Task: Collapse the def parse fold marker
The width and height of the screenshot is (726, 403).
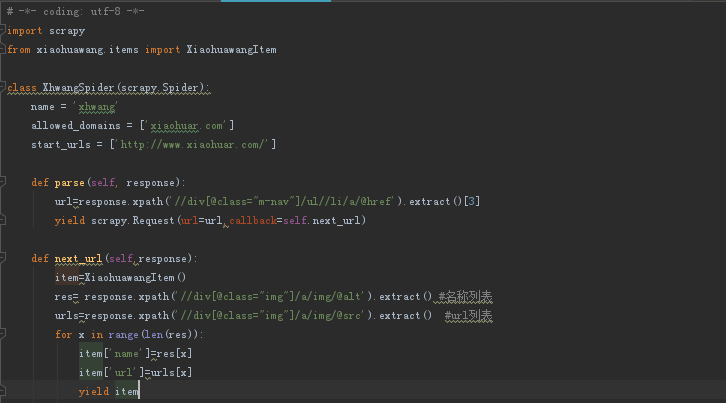Action: (2, 183)
